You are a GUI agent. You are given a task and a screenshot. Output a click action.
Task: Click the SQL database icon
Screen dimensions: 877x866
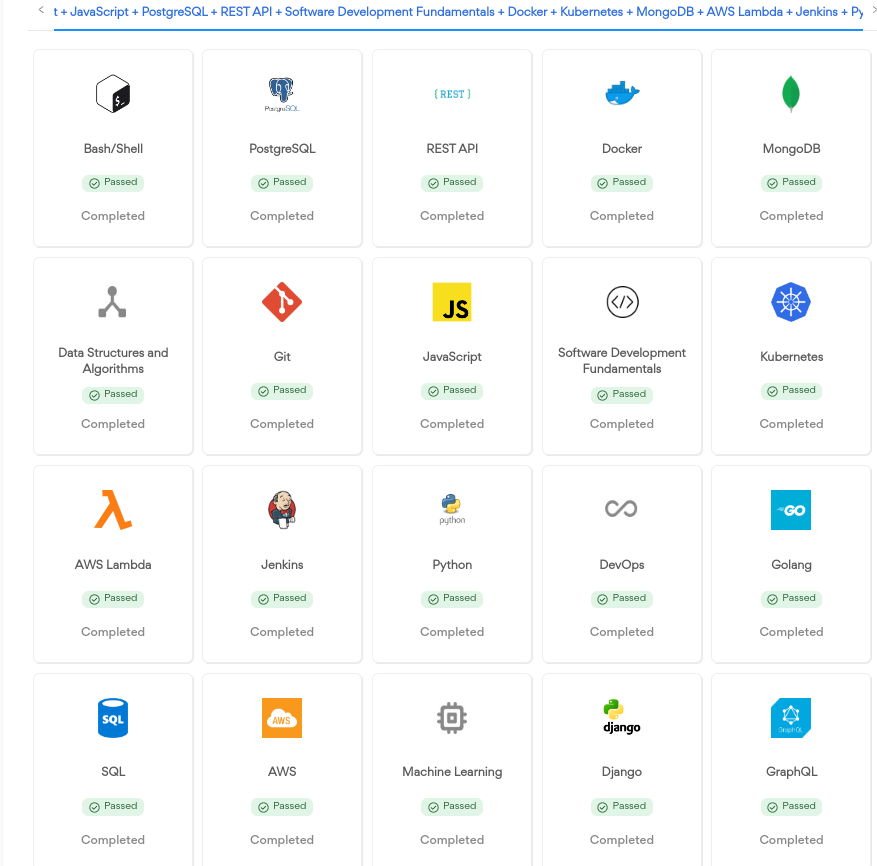[113, 718]
